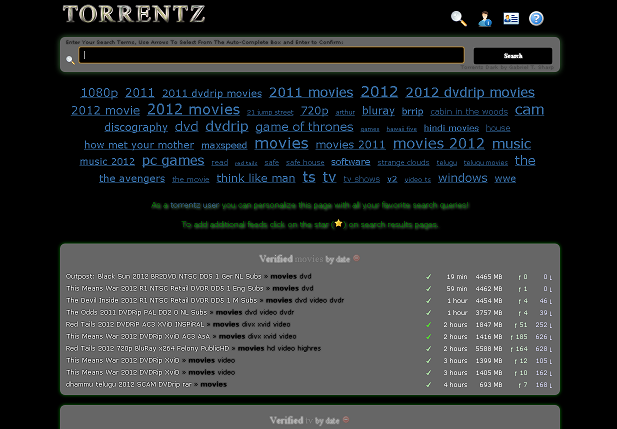Screen dimensions: 617x429
Task: Open the tv shows tag
Action: [x=362, y=179]
